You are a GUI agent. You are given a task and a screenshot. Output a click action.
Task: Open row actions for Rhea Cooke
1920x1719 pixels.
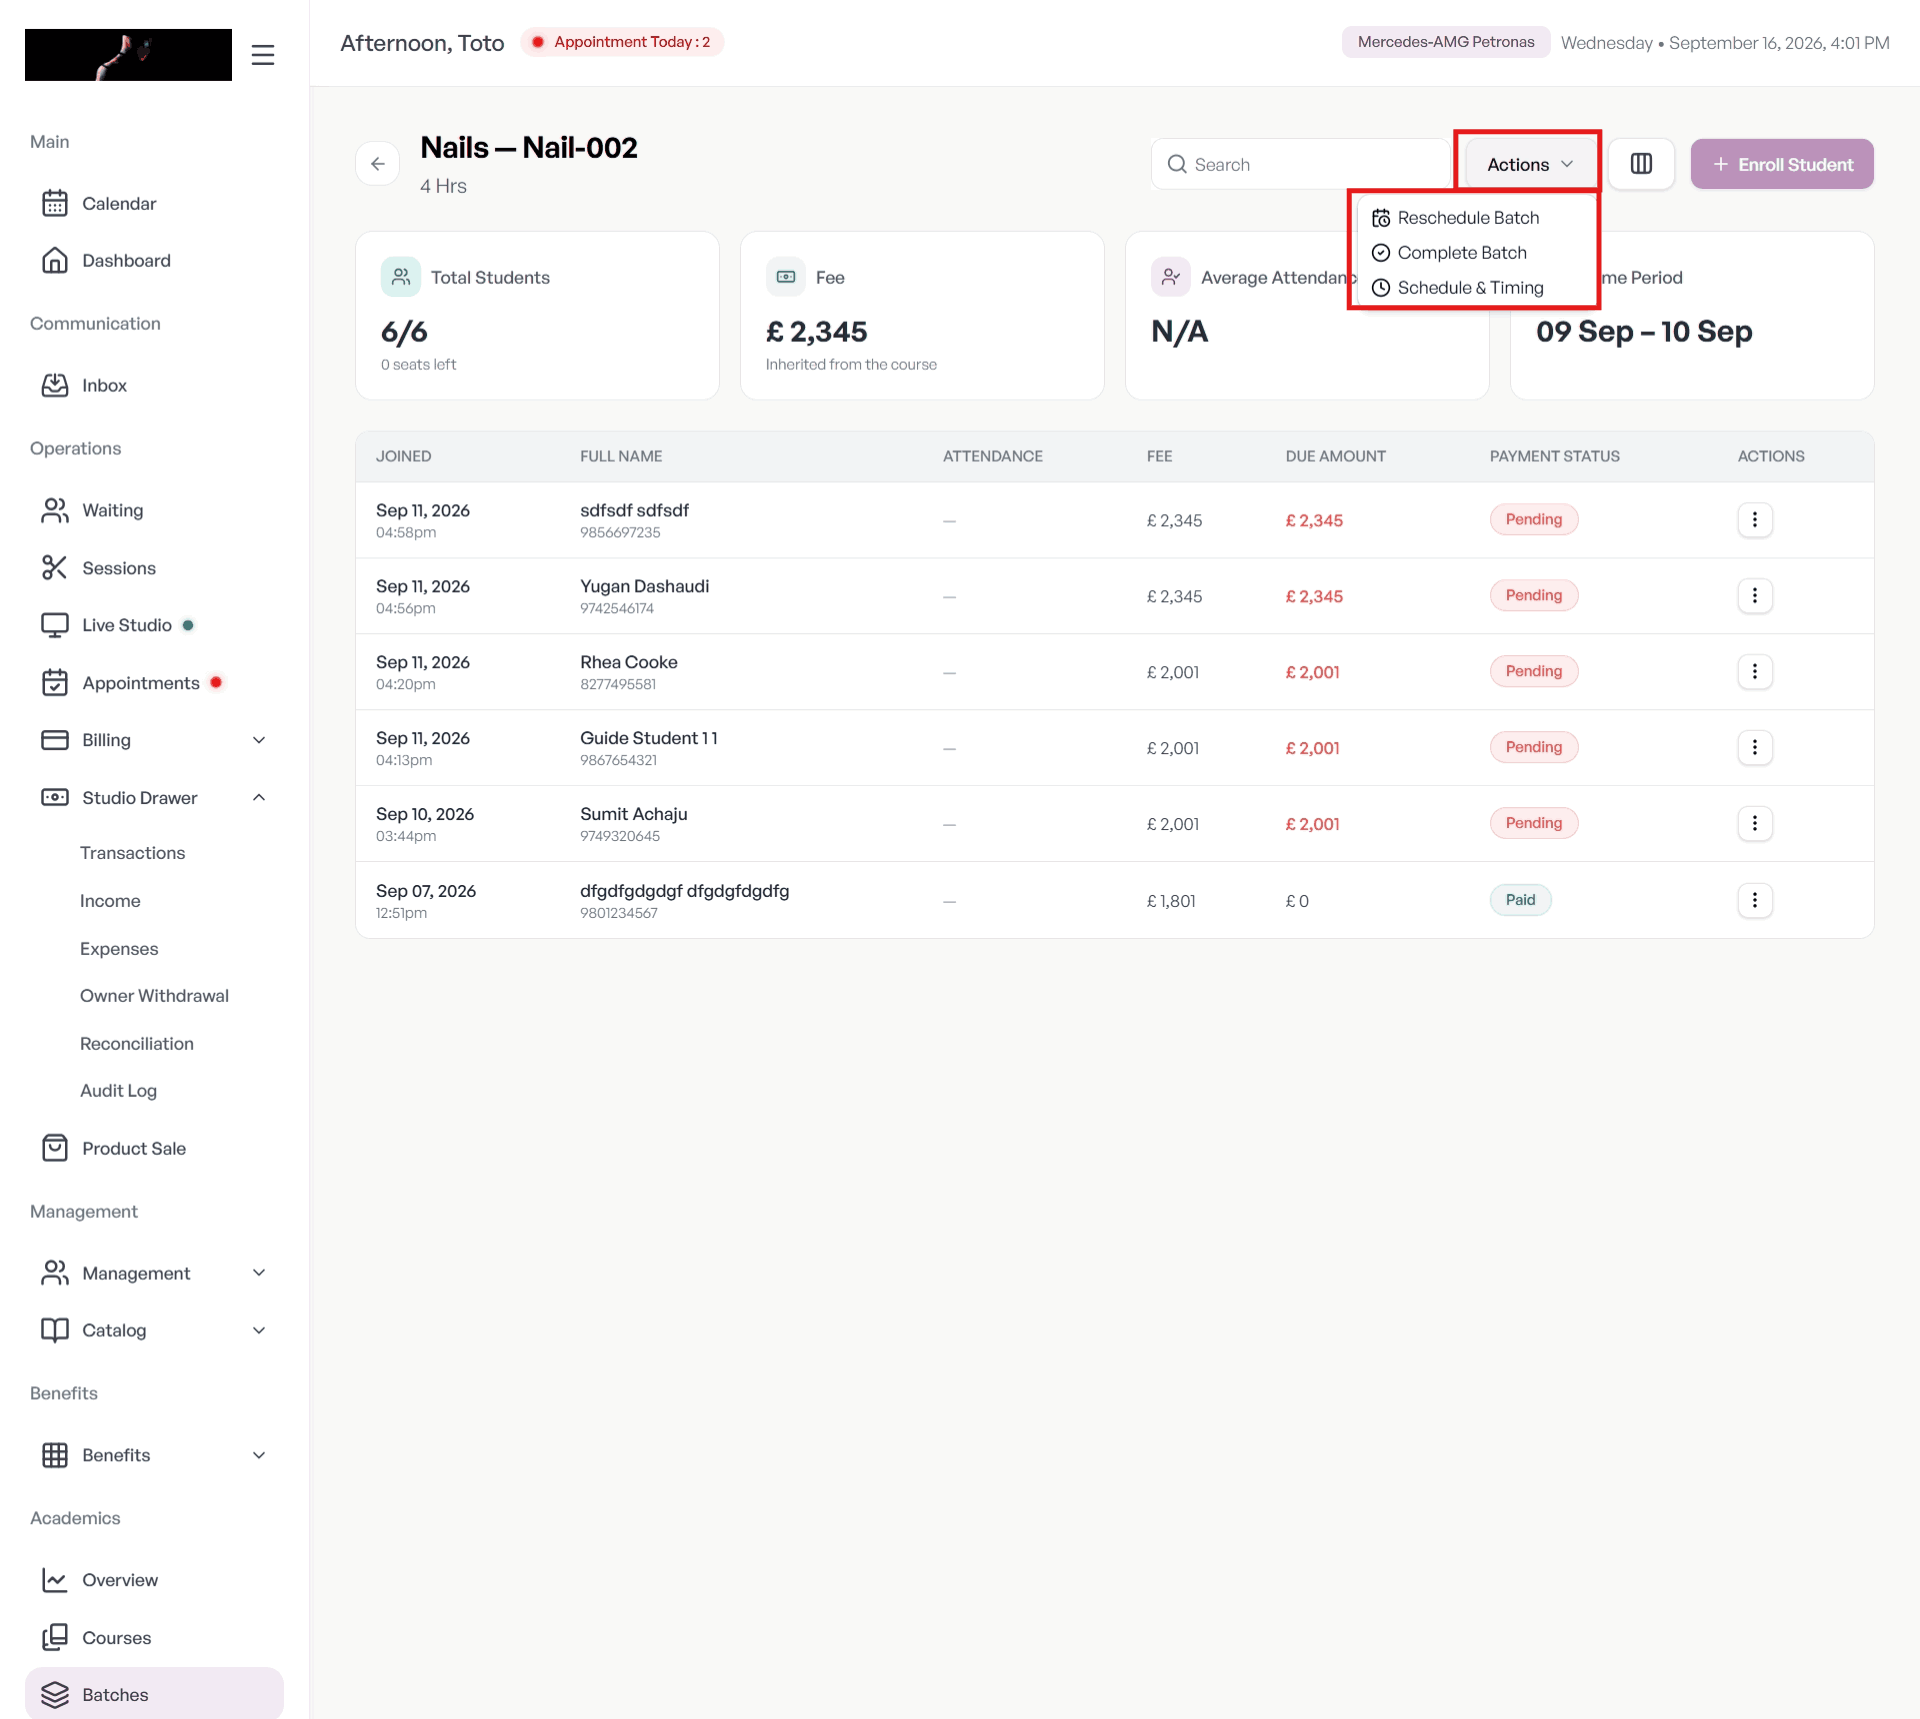(1755, 672)
